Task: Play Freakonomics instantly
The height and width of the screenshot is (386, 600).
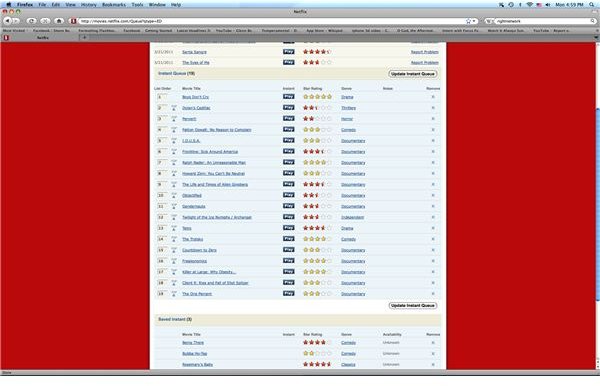Action: [289, 261]
